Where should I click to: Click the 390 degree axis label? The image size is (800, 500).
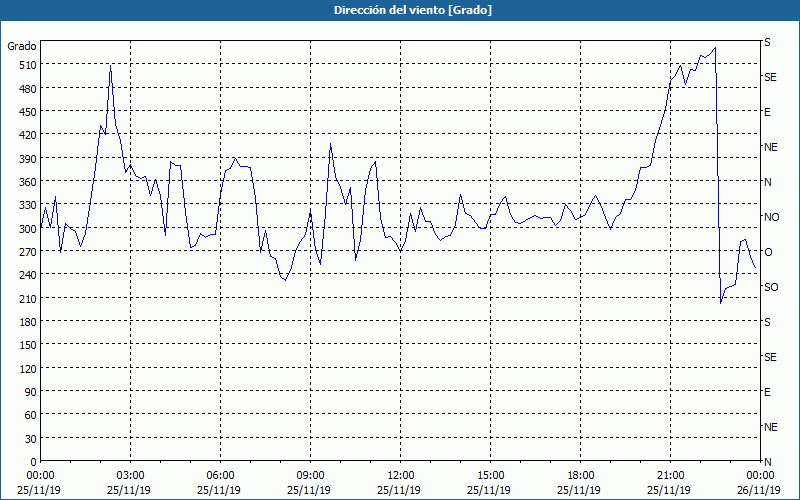point(28,159)
